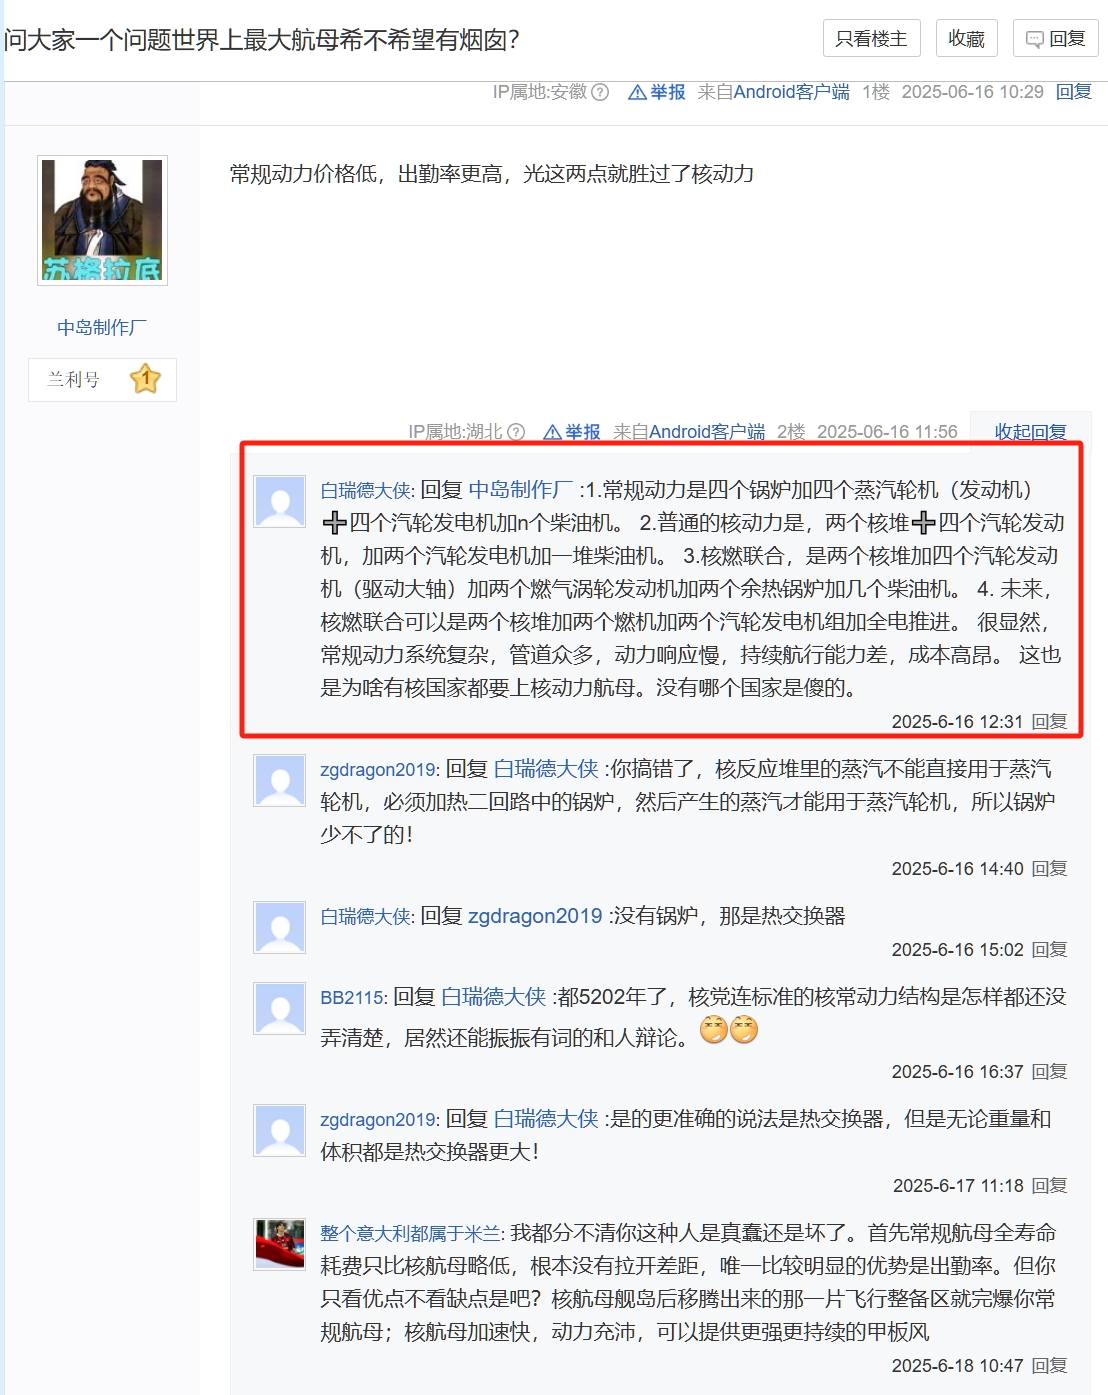Collapse replies with 收起回复
Viewport: 1108px width, 1395px height.
(1030, 432)
